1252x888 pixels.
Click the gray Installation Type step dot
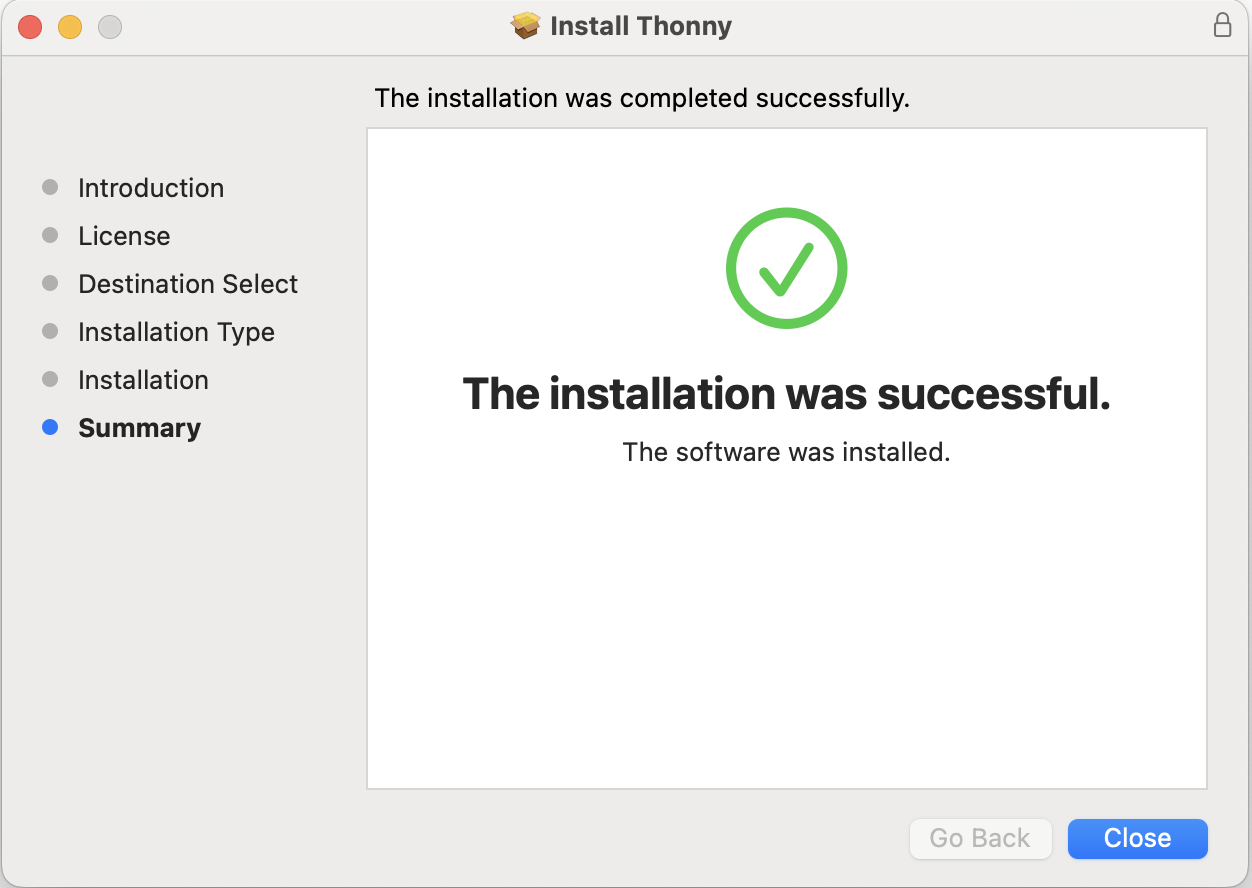point(50,331)
